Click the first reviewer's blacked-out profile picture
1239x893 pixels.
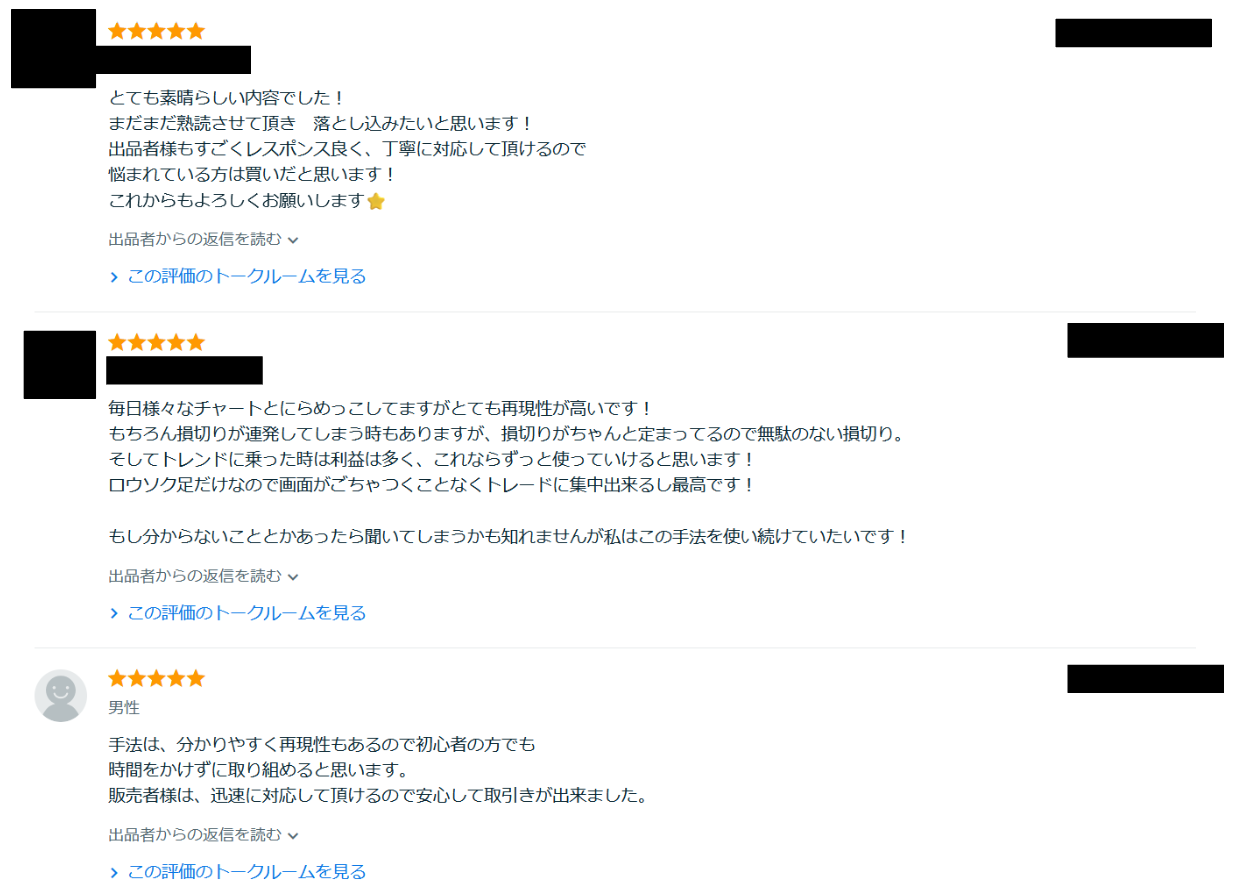[x=53, y=49]
